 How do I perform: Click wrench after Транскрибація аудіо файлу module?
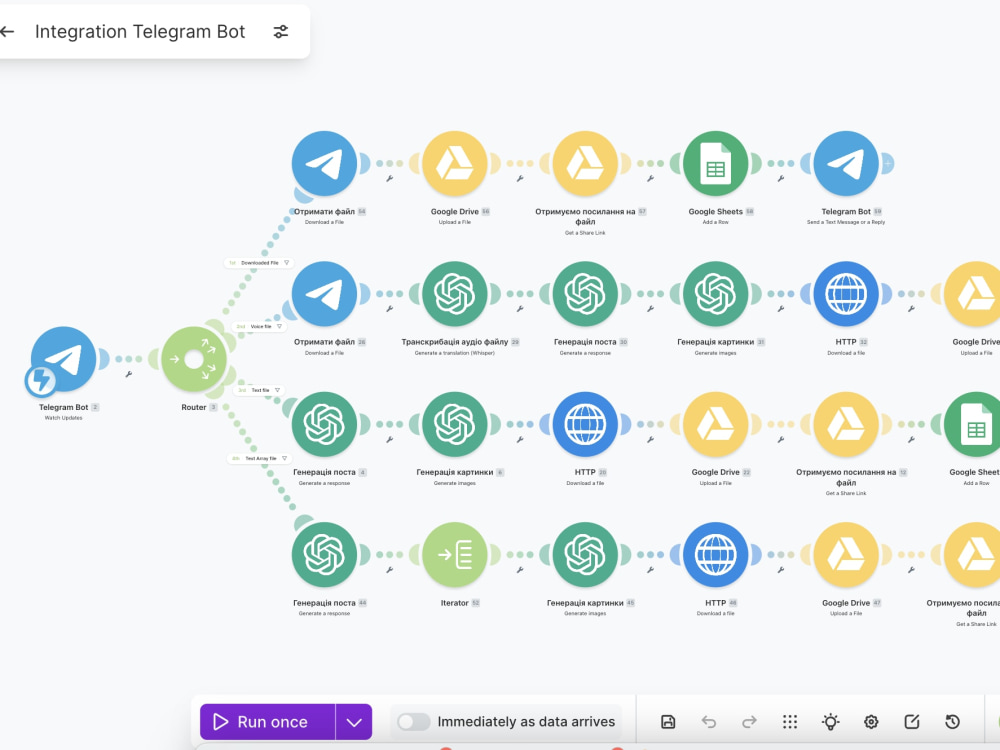[520, 309]
